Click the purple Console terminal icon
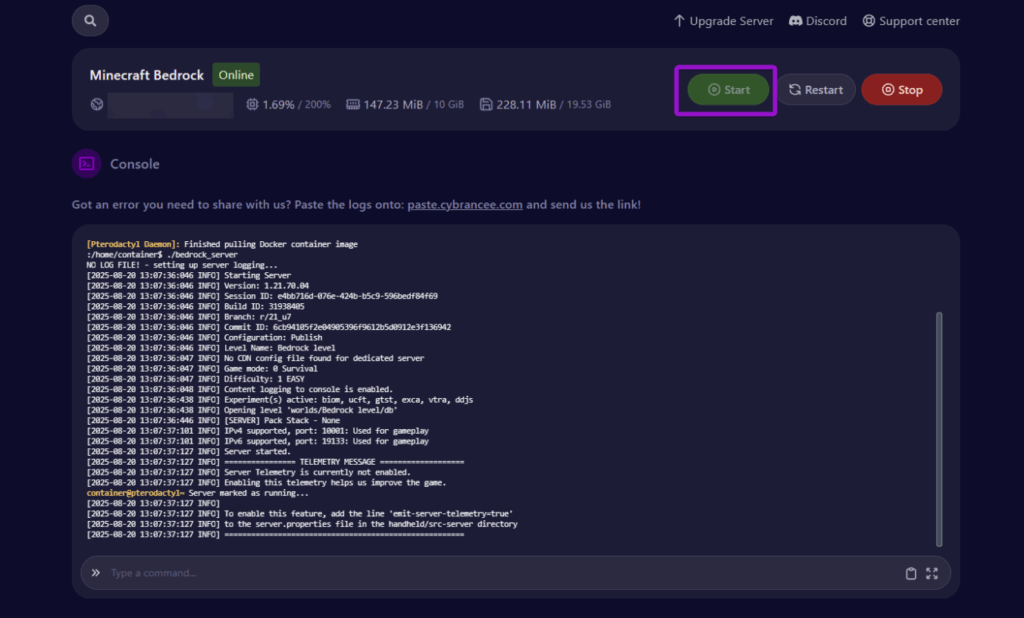This screenshot has height=618, width=1024. [87, 164]
